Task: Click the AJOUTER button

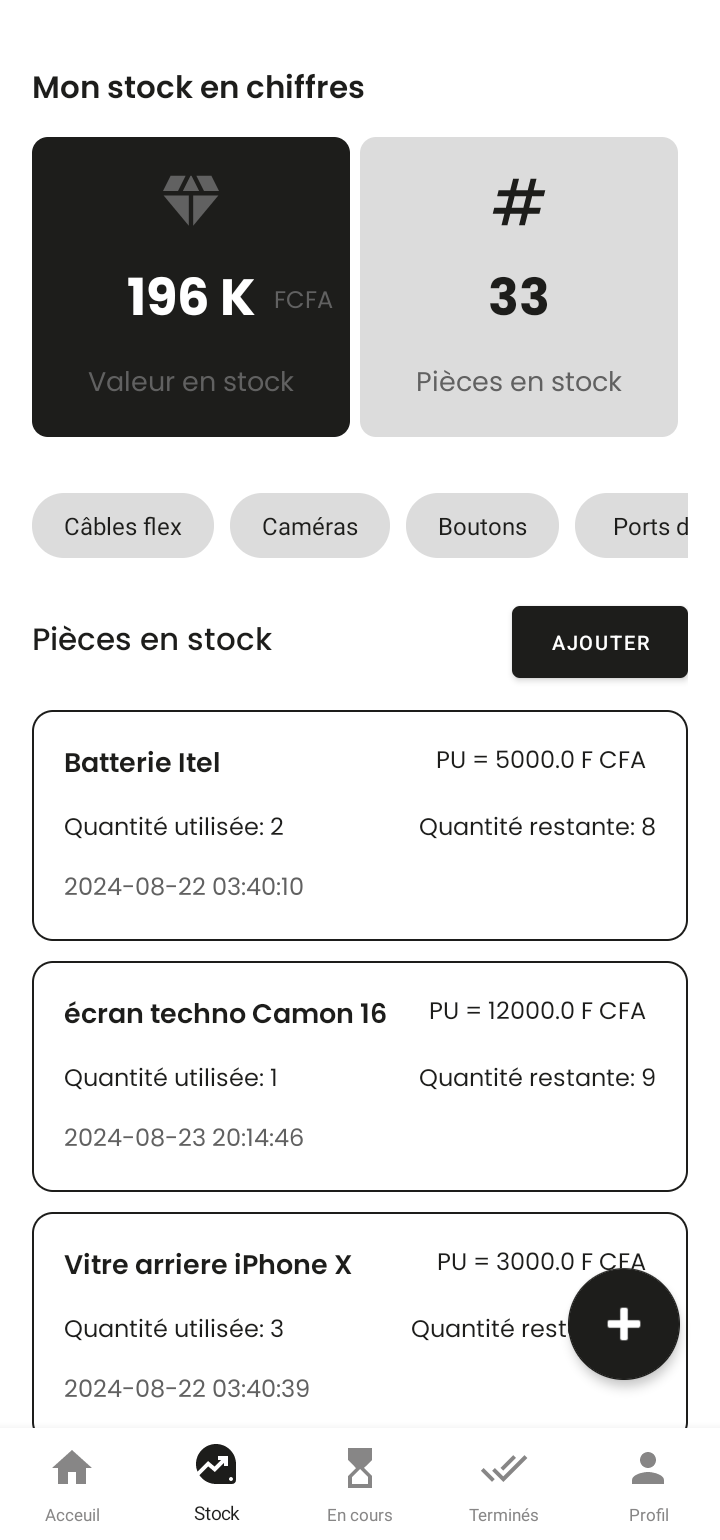Action: click(x=600, y=642)
